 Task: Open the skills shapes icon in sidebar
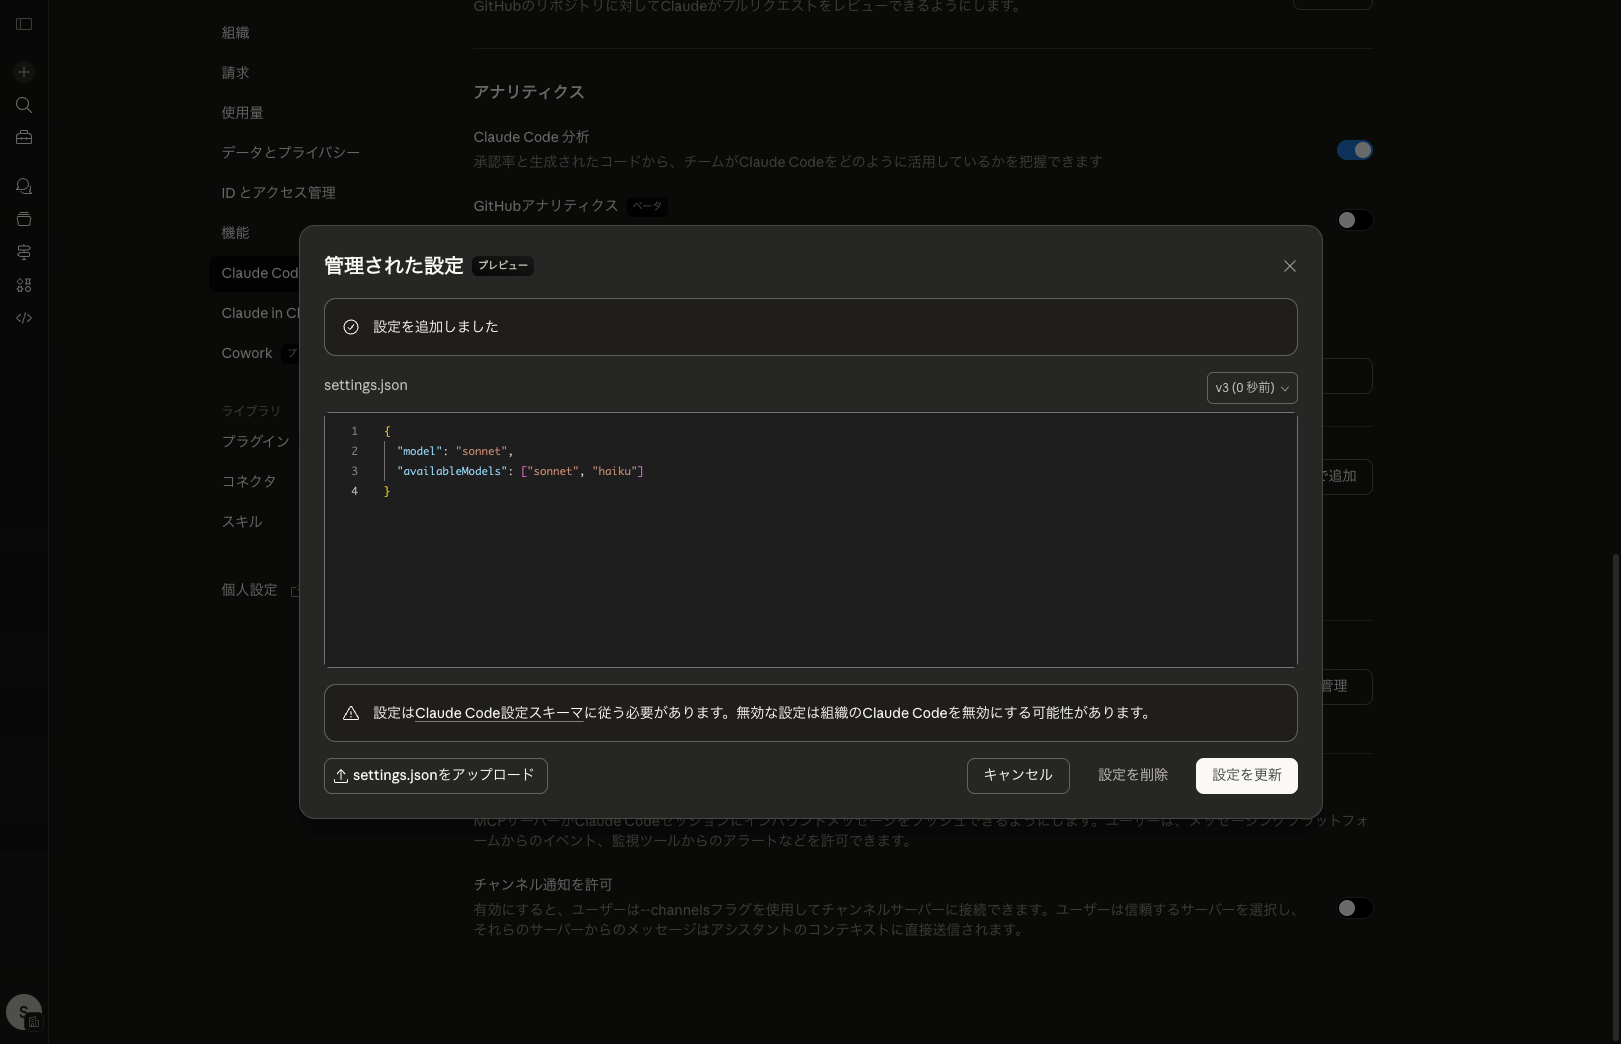pos(23,285)
